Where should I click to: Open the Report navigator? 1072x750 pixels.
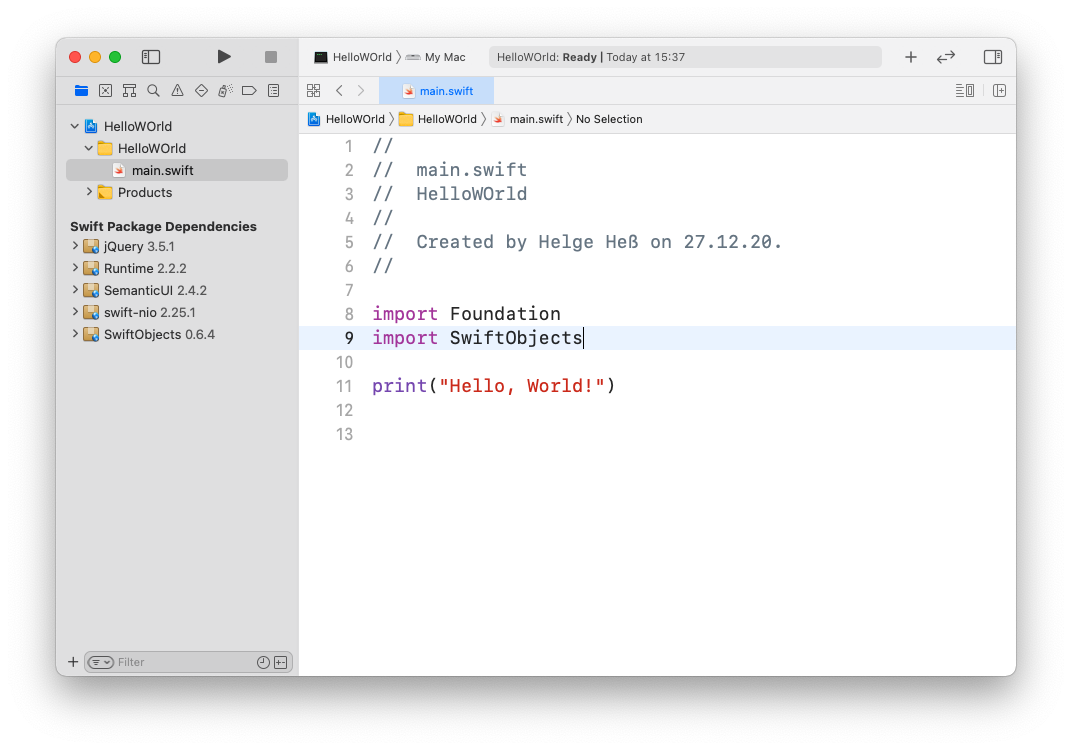click(x=273, y=90)
